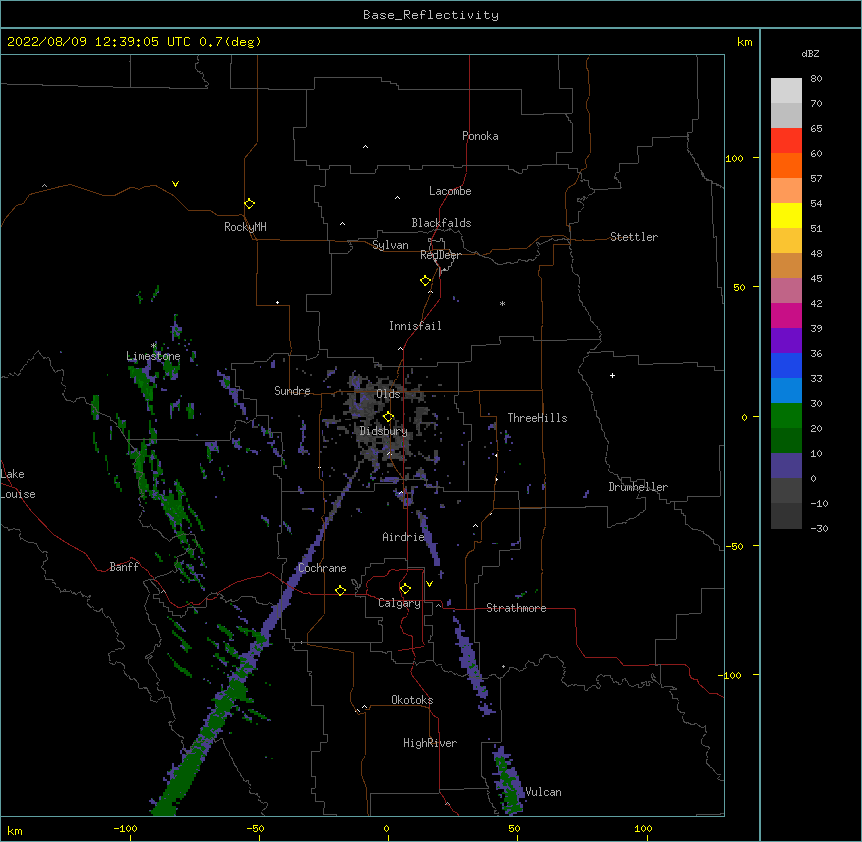The width and height of the screenshot is (862, 842).
Task: Click the Stettler city label
Action: (x=634, y=237)
